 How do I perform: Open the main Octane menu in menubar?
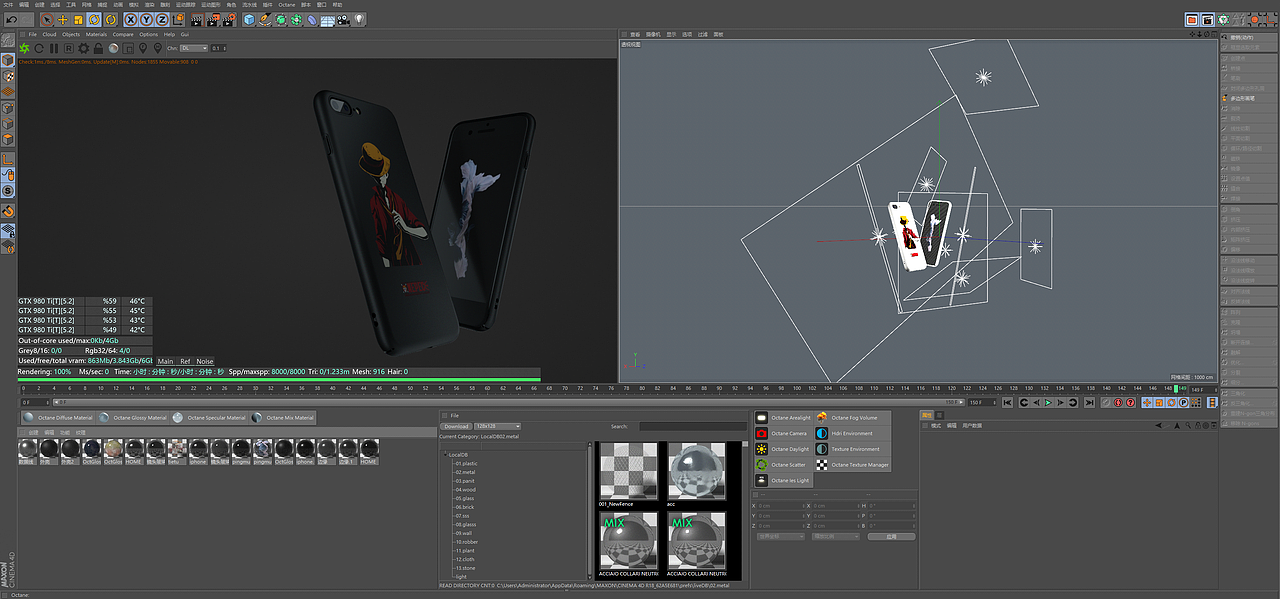click(287, 4)
